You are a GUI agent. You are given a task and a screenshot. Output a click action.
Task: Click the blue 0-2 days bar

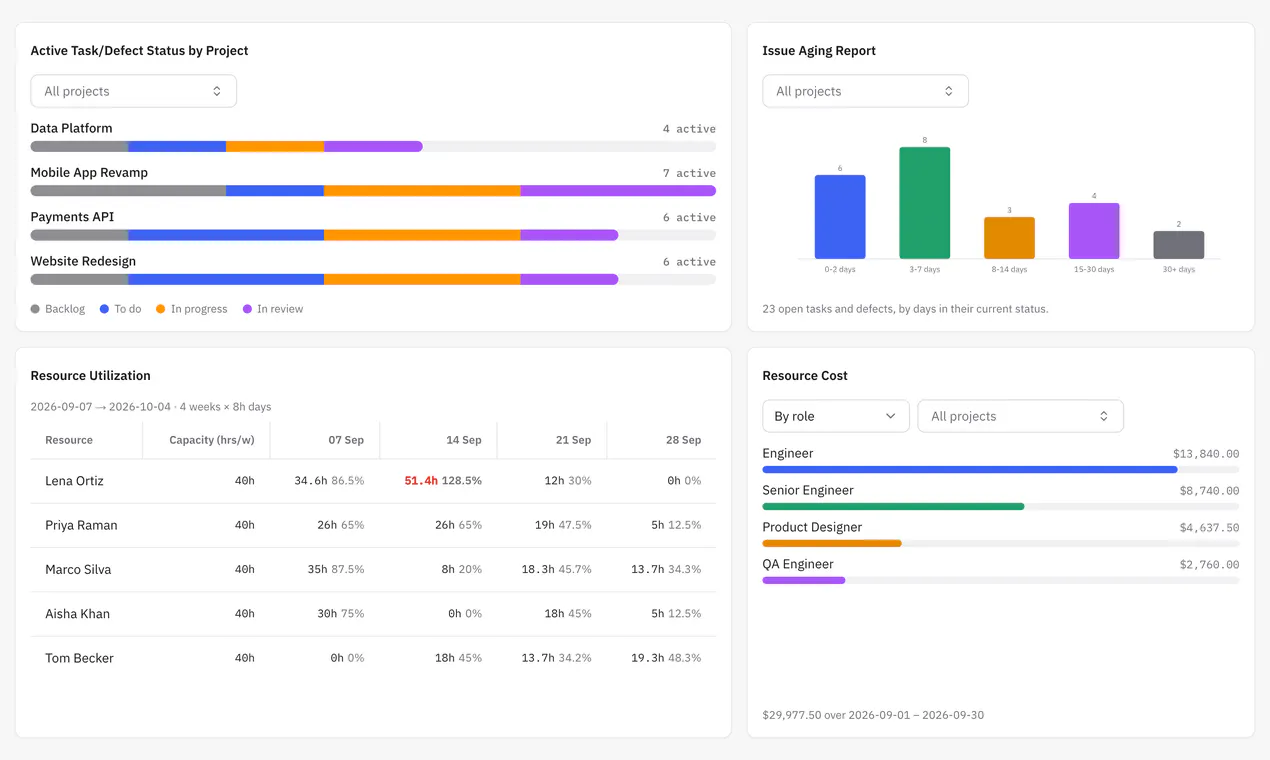[840, 217]
